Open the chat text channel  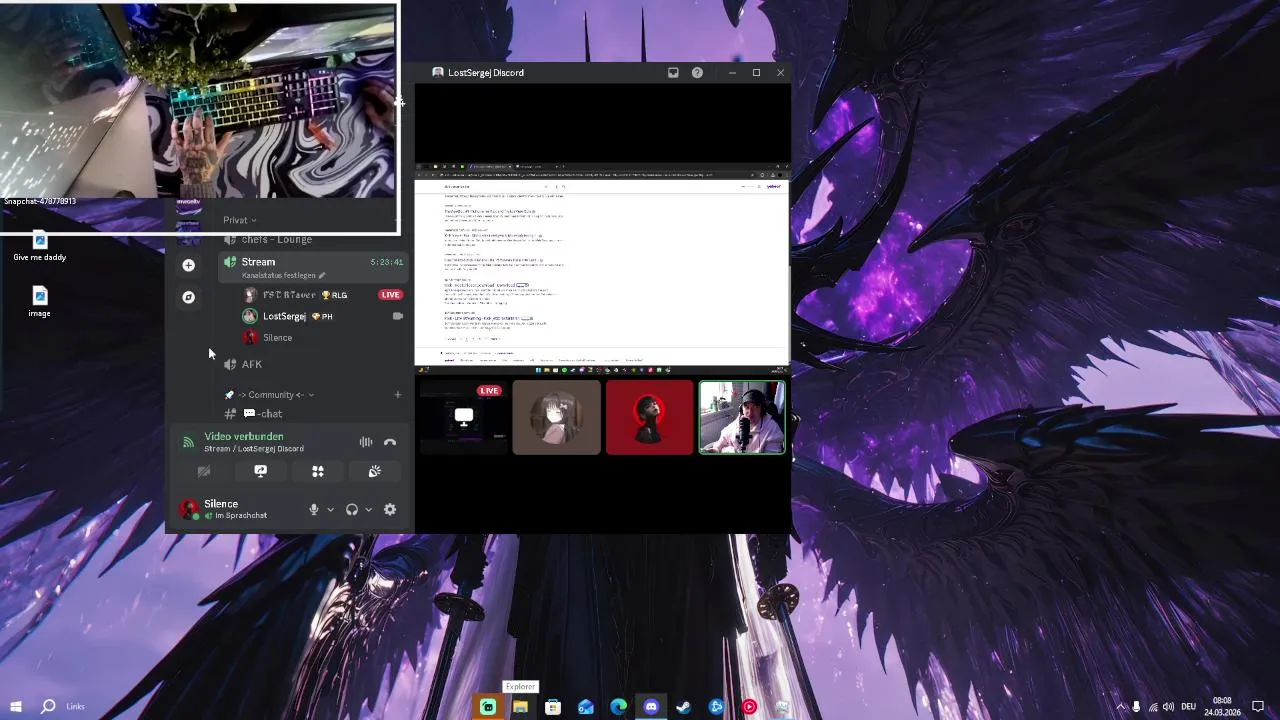click(x=263, y=414)
